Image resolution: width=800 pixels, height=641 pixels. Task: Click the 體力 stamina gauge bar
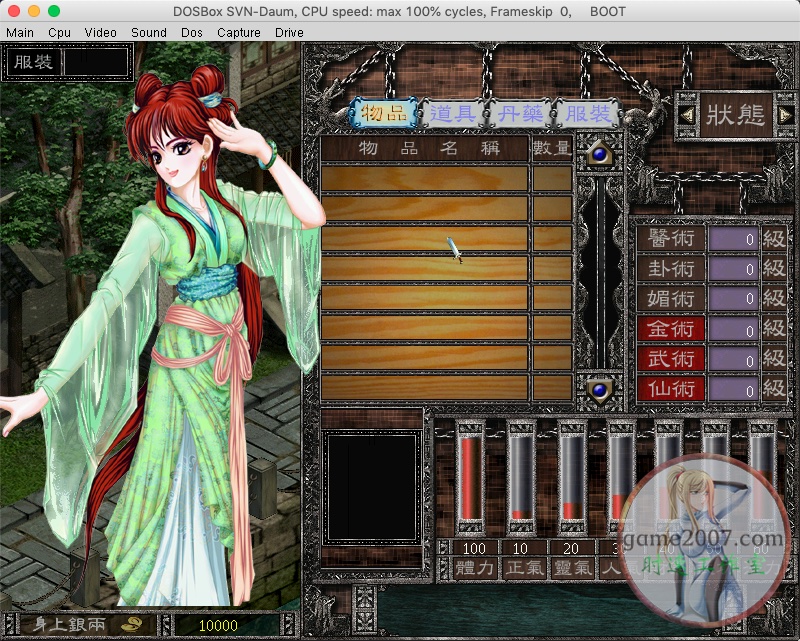pyautogui.click(x=470, y=478)
